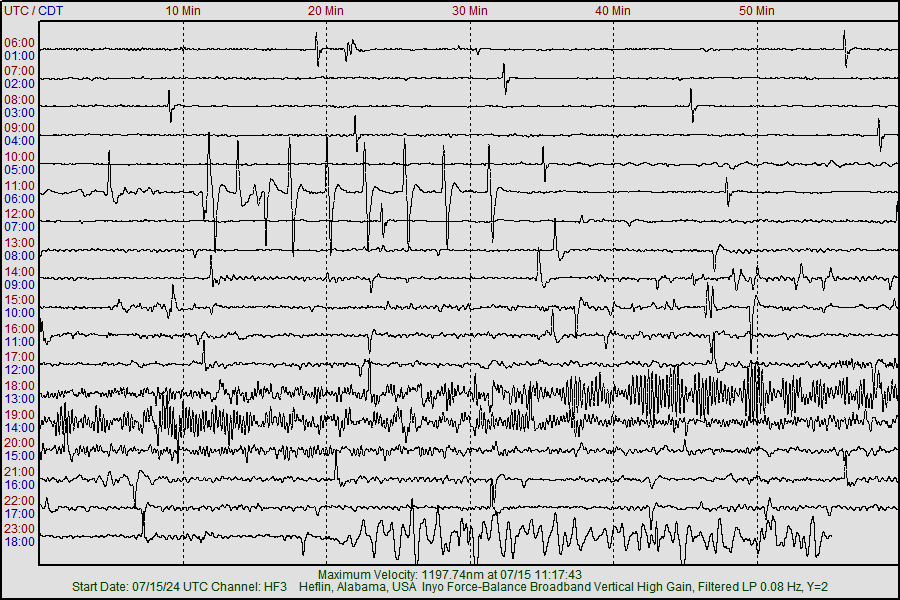Click the '20 Min' time axis label

(326, 10)
